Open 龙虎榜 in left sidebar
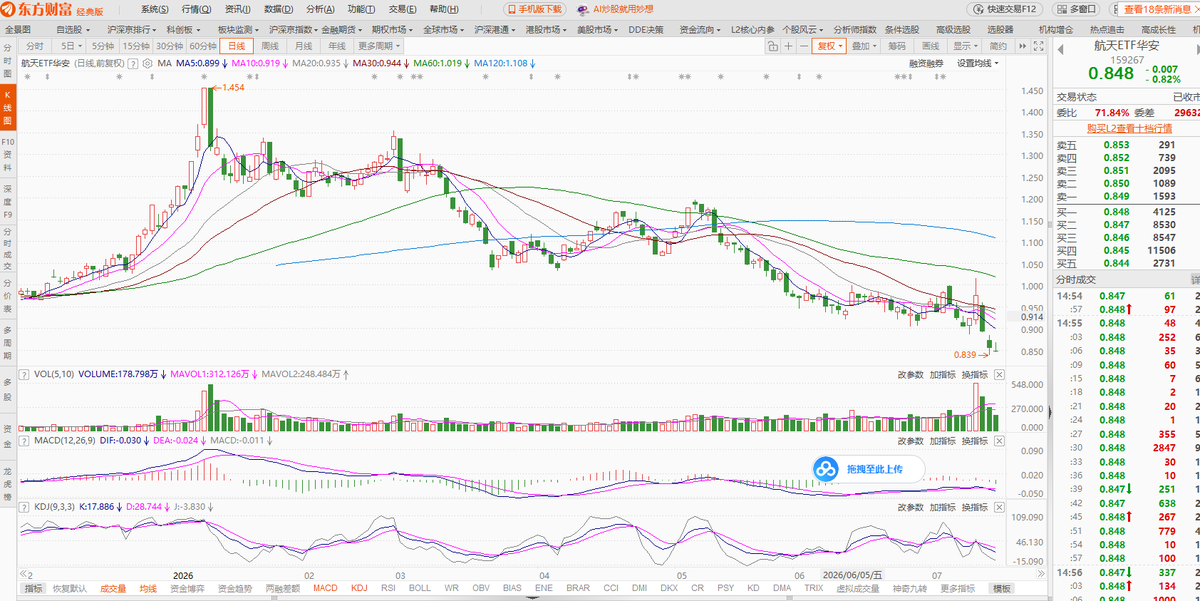 pyautogui.click(x=7, y=486)
